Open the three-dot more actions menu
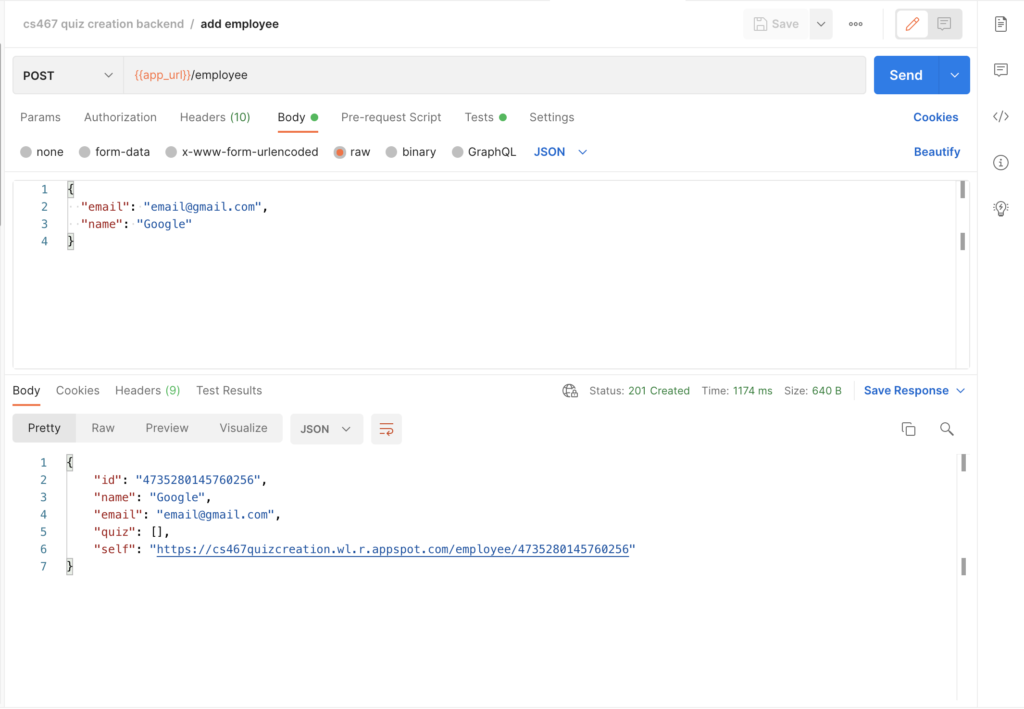This screenshot has height=709, width=1024. tap(855, 24)
